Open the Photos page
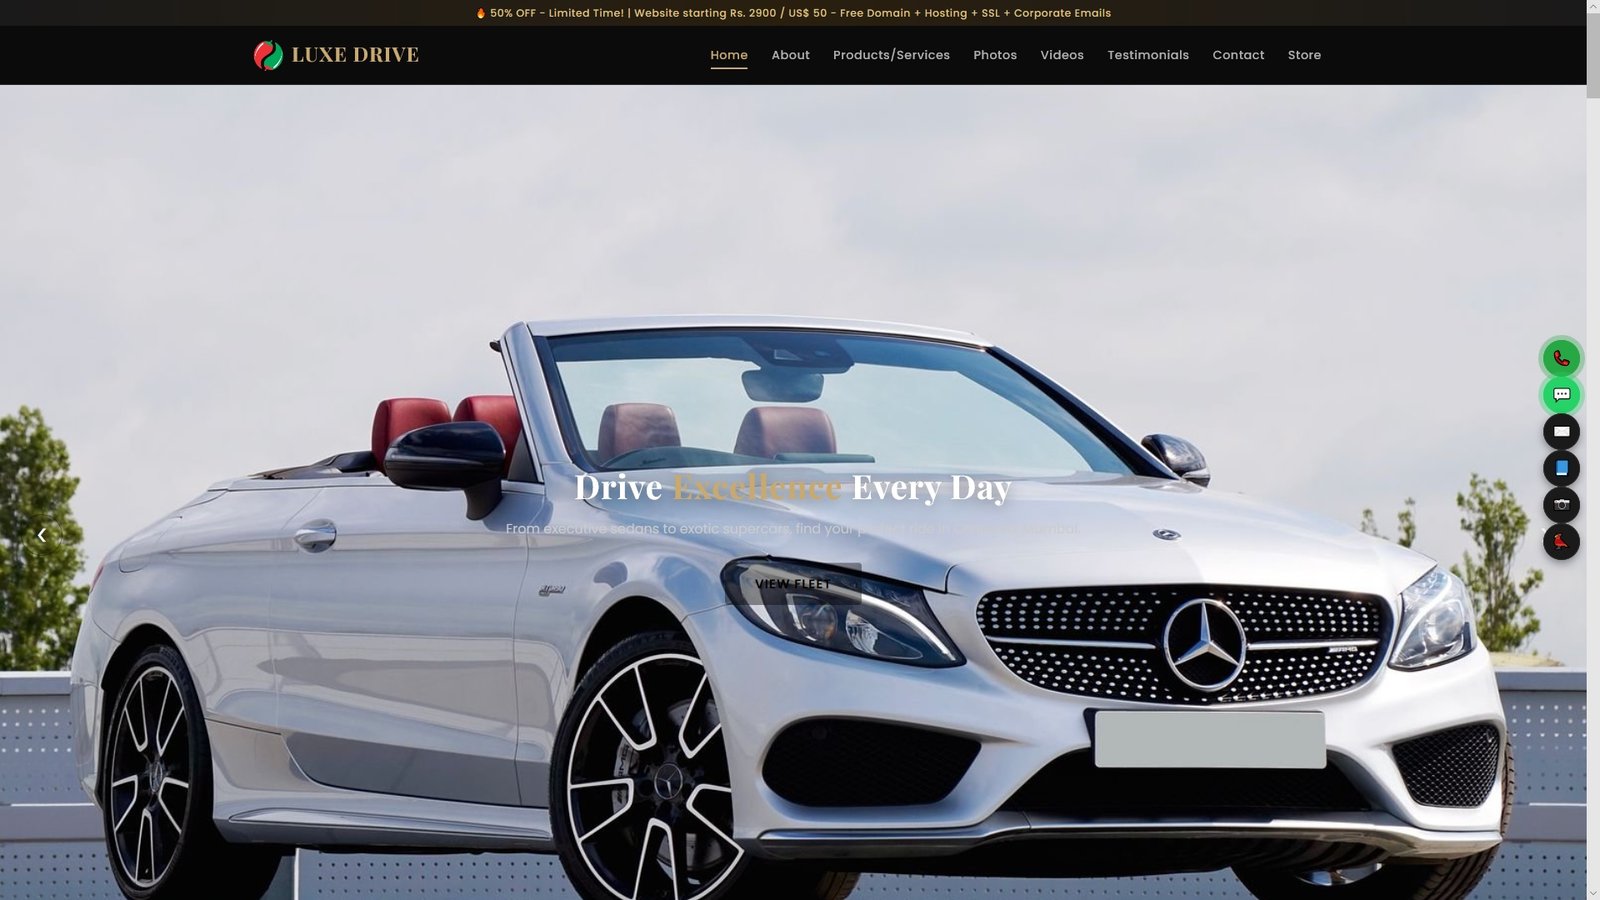 (x=995, y=55)
